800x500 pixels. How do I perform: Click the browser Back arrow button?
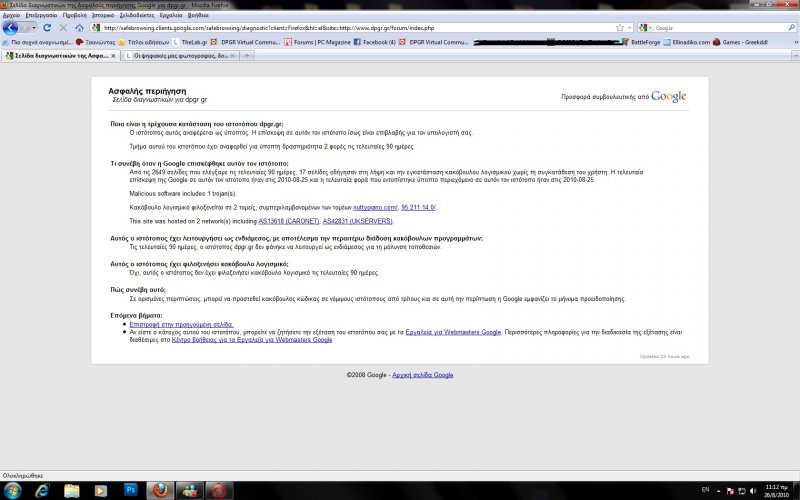coord(10,28)
